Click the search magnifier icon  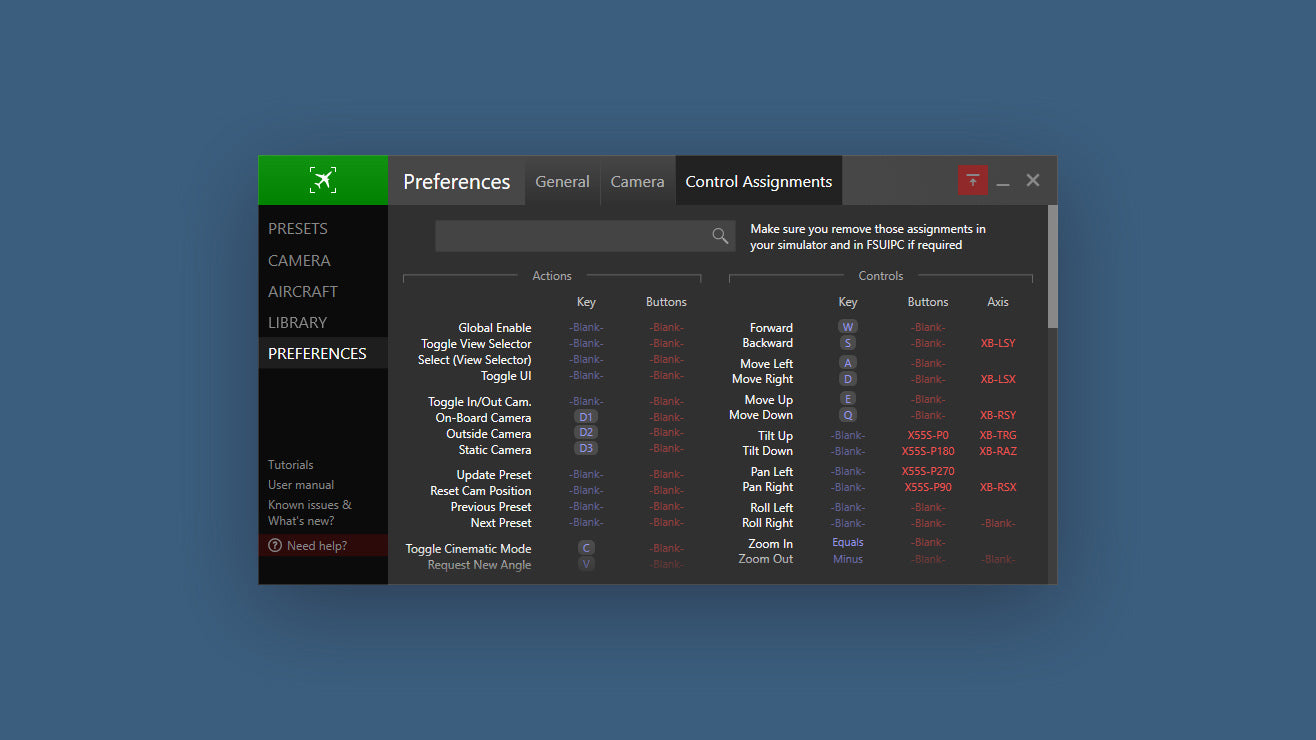pos(720,236)
